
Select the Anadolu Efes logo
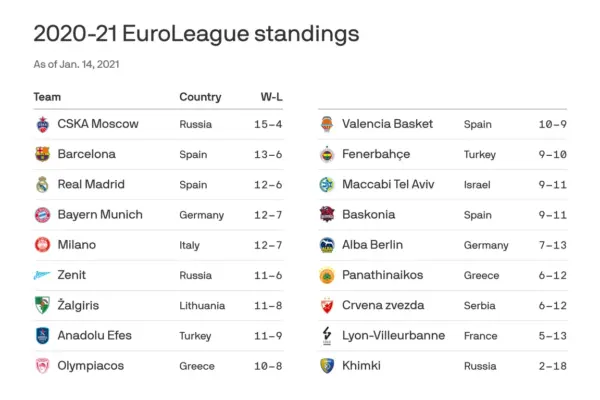click(x=42, y=336)
